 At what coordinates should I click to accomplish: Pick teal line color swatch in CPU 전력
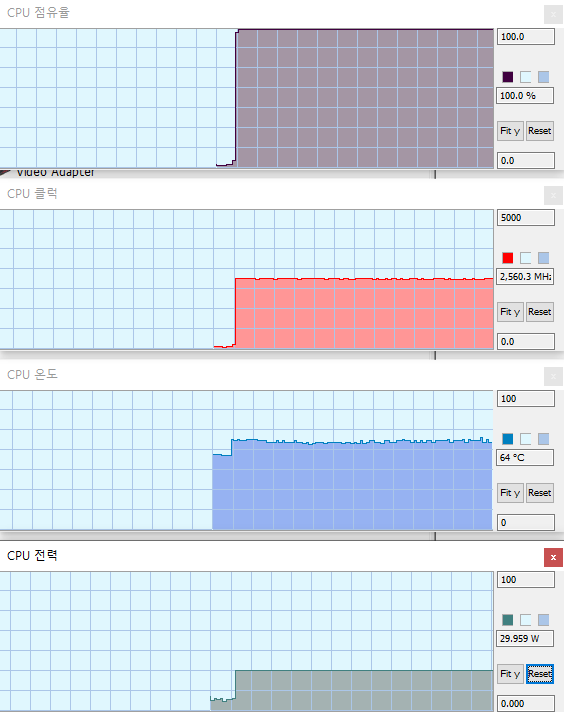click(508, 620)
